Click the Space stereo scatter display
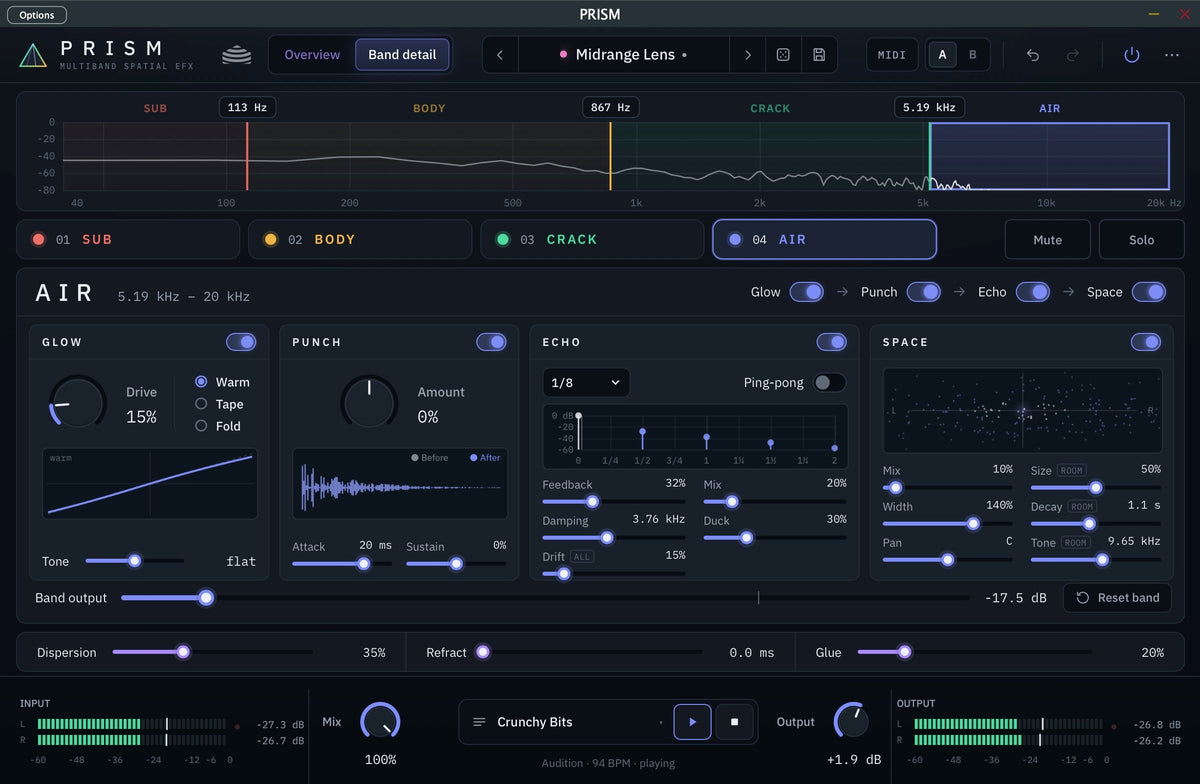The width and height of the screenshot is (1200, 784). click(1022, 410)
